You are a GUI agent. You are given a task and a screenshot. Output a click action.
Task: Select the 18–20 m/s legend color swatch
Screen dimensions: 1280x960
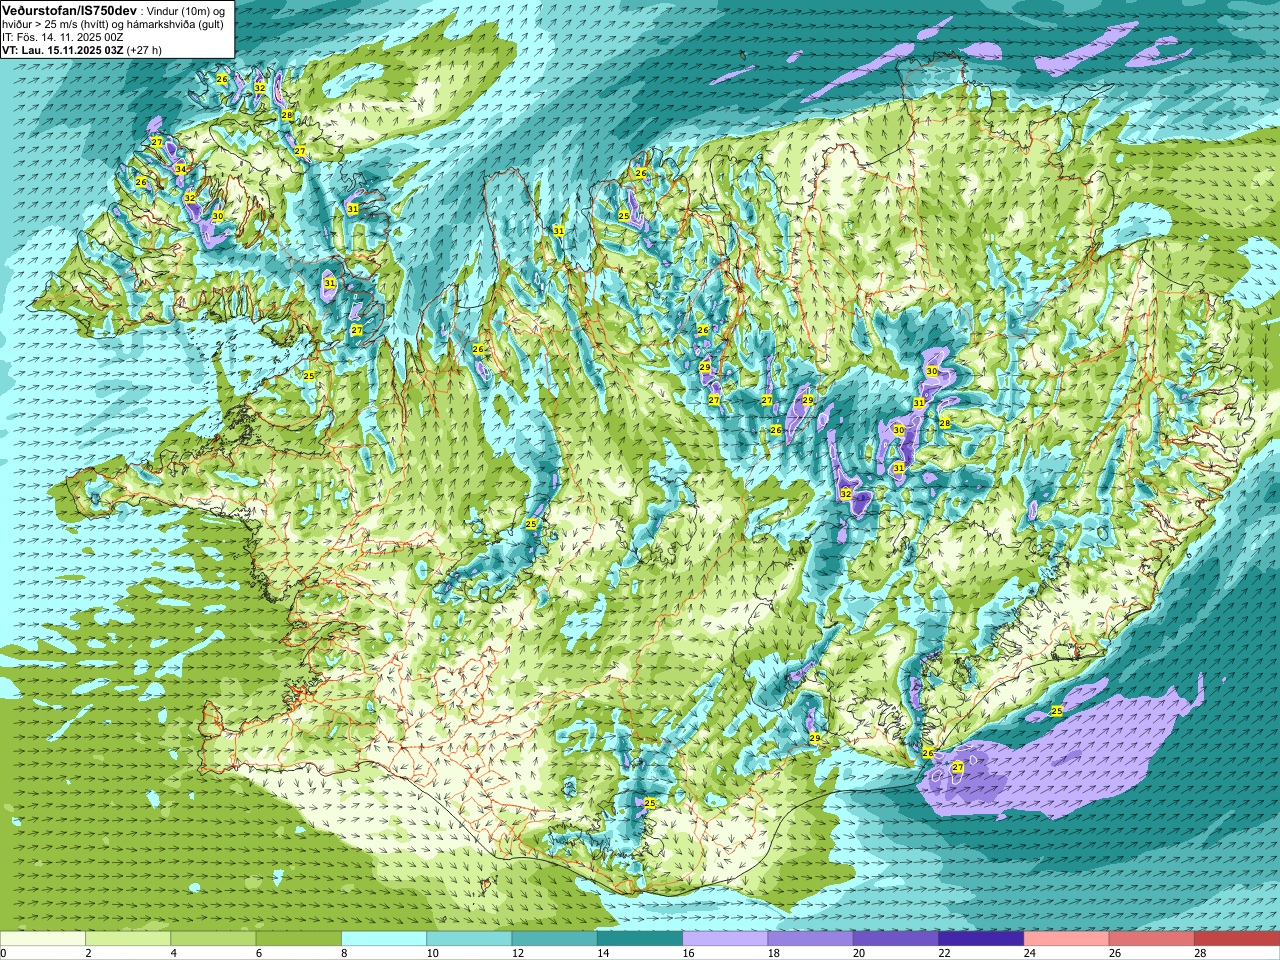point(811,939)
